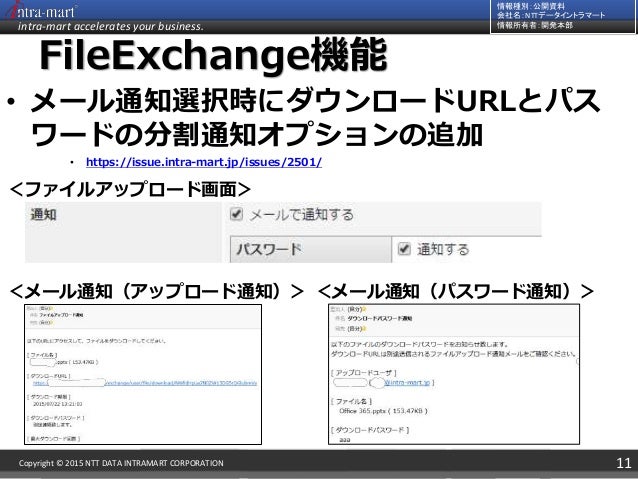The image size is (638, 479).
Task: Click the [ アップロードユーザ ] label
Action: click(x=364, y=373)
